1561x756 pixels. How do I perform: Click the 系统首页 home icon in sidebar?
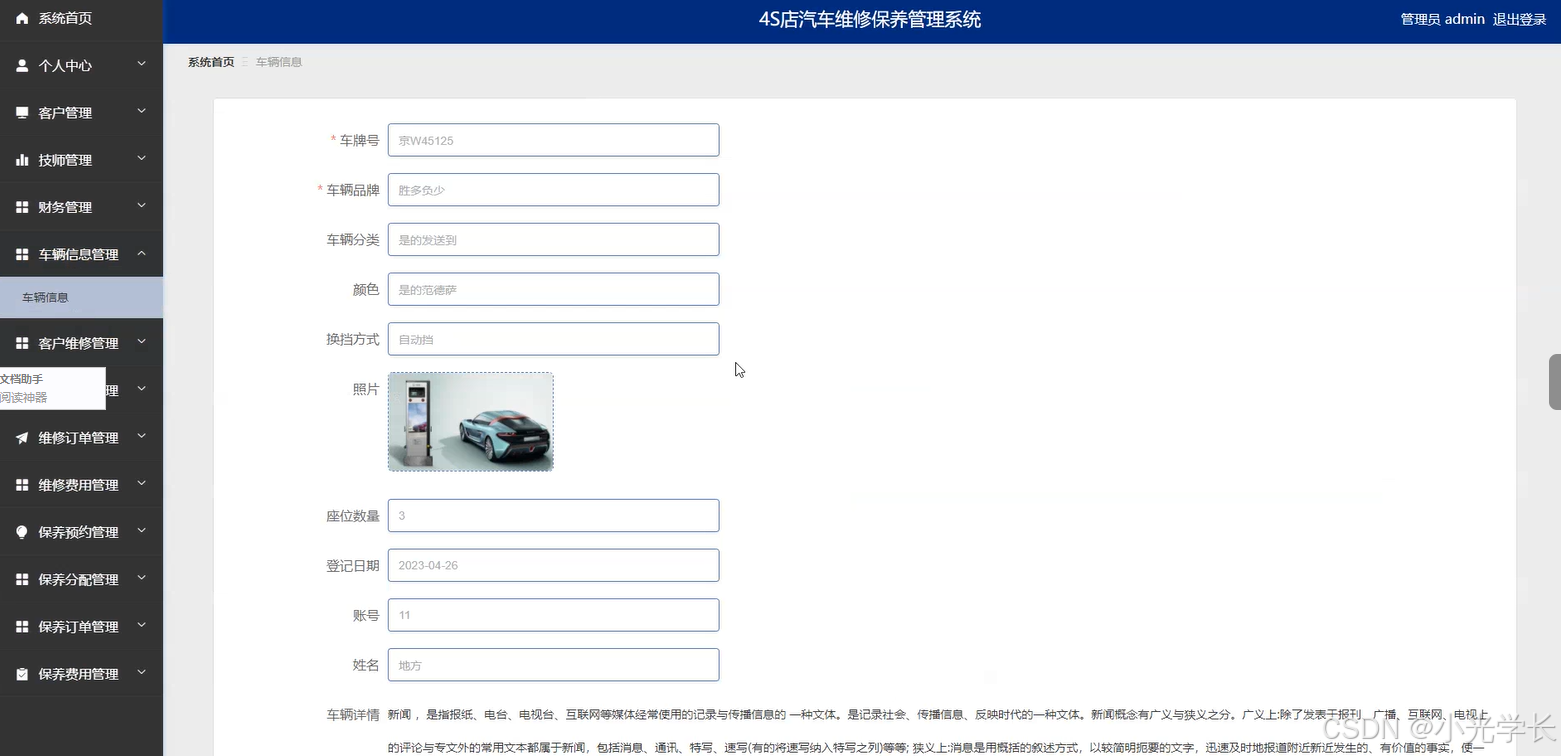click(x=21, y=17)
